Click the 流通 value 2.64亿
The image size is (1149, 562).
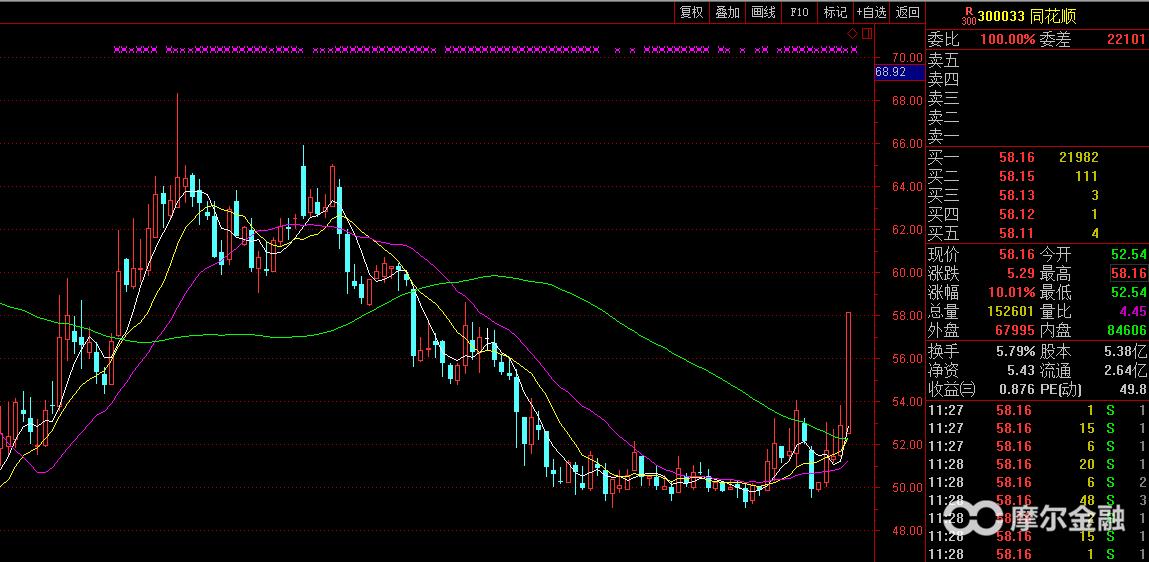tap(1126, 371)
